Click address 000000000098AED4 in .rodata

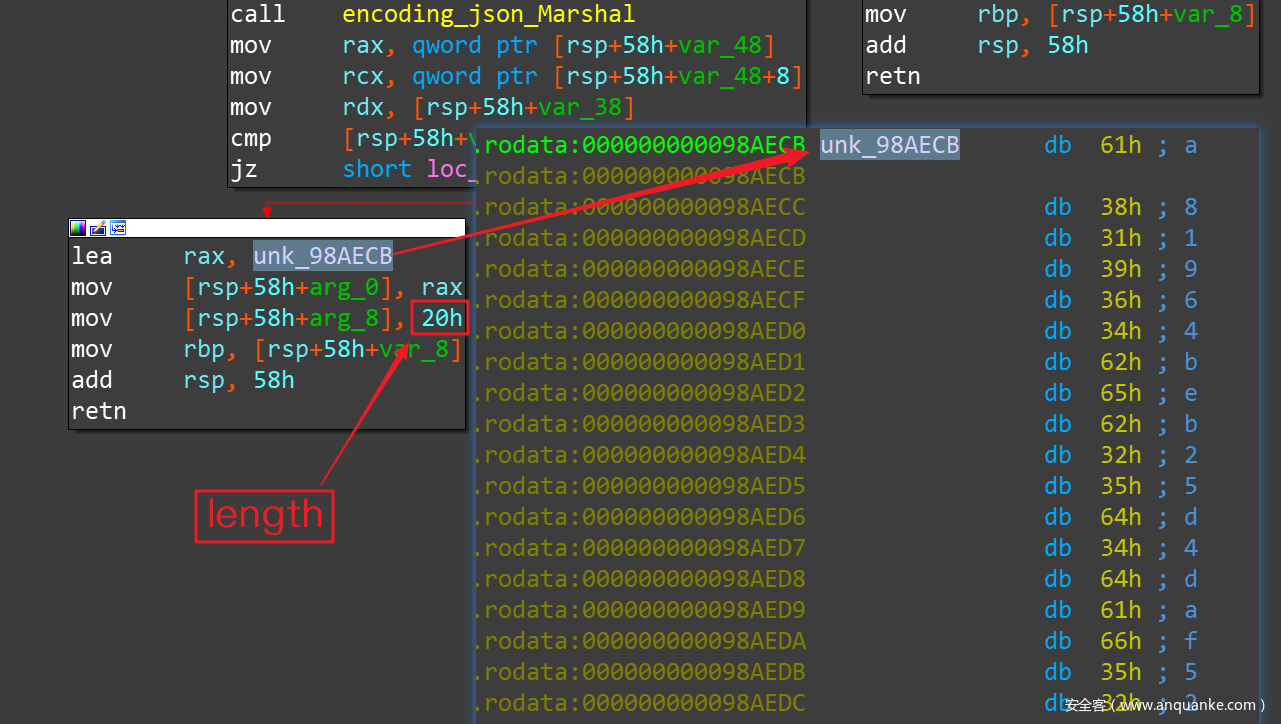tap(694, 455)
